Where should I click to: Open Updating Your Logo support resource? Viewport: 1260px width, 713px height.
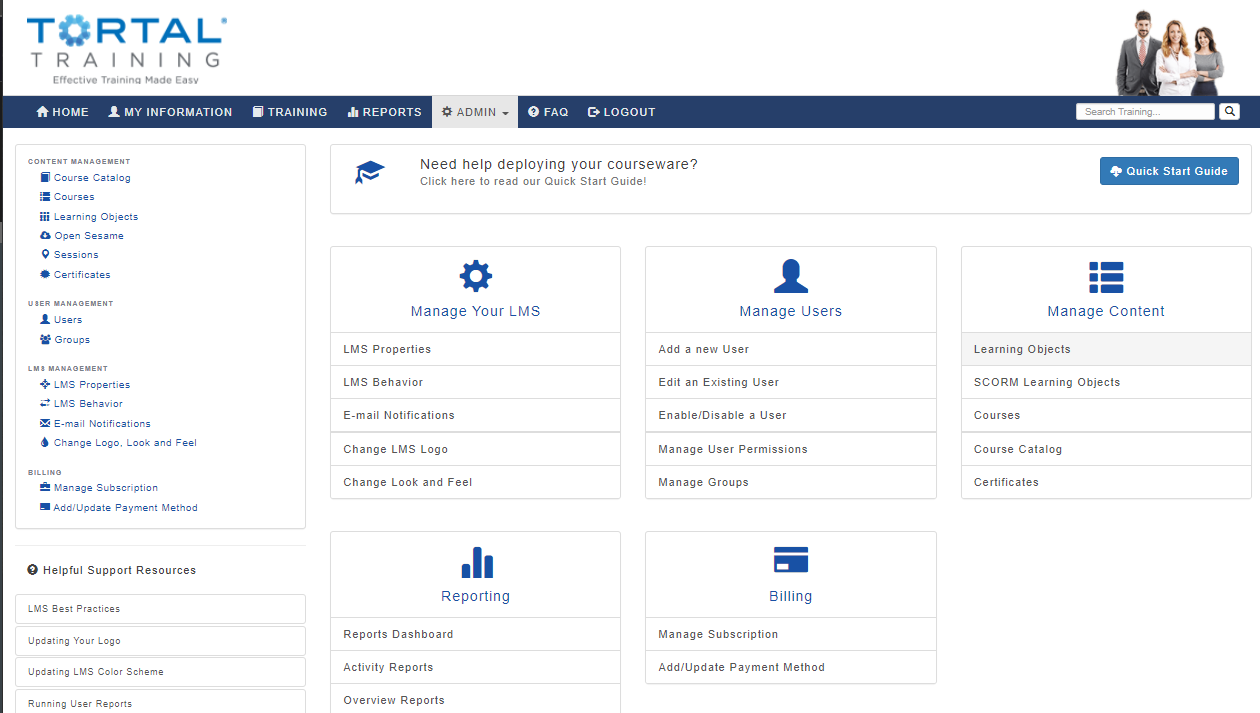(x=160, y=641)
